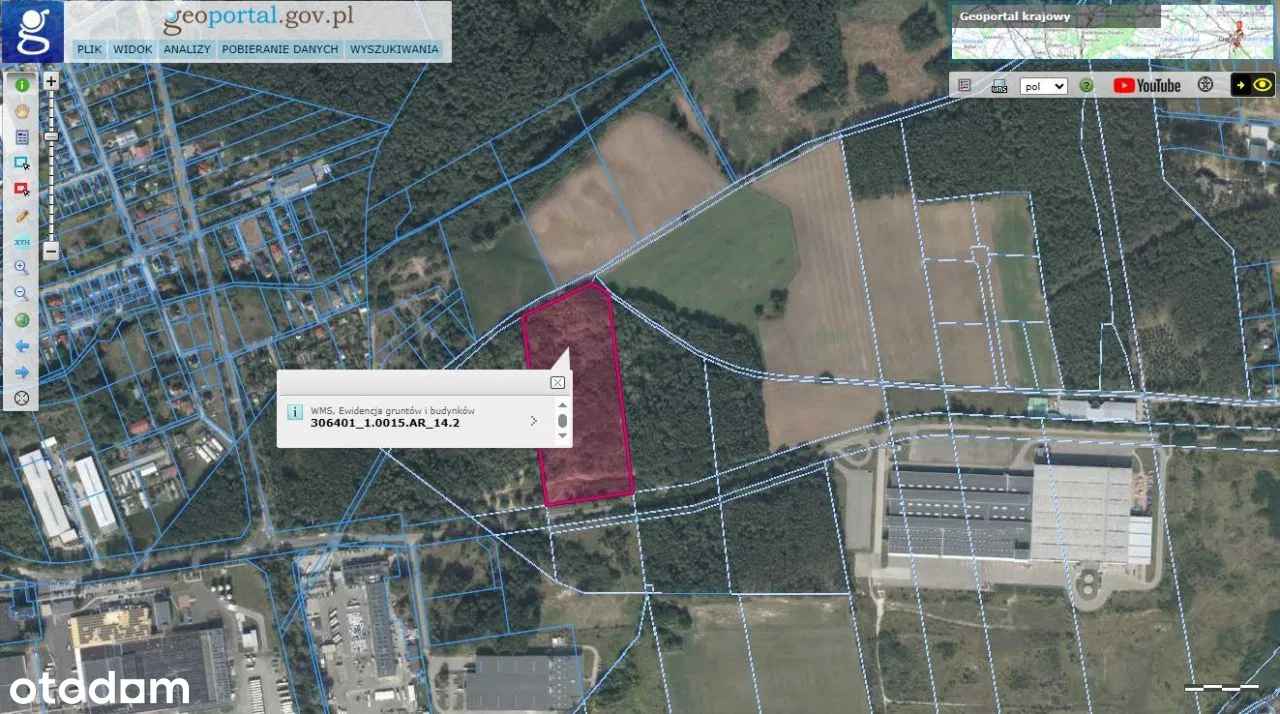Expand parcel 306401_1.0015.AR_14.2 details arrow
Viewport: 1280px width, 714px height.
coord(533,421)
